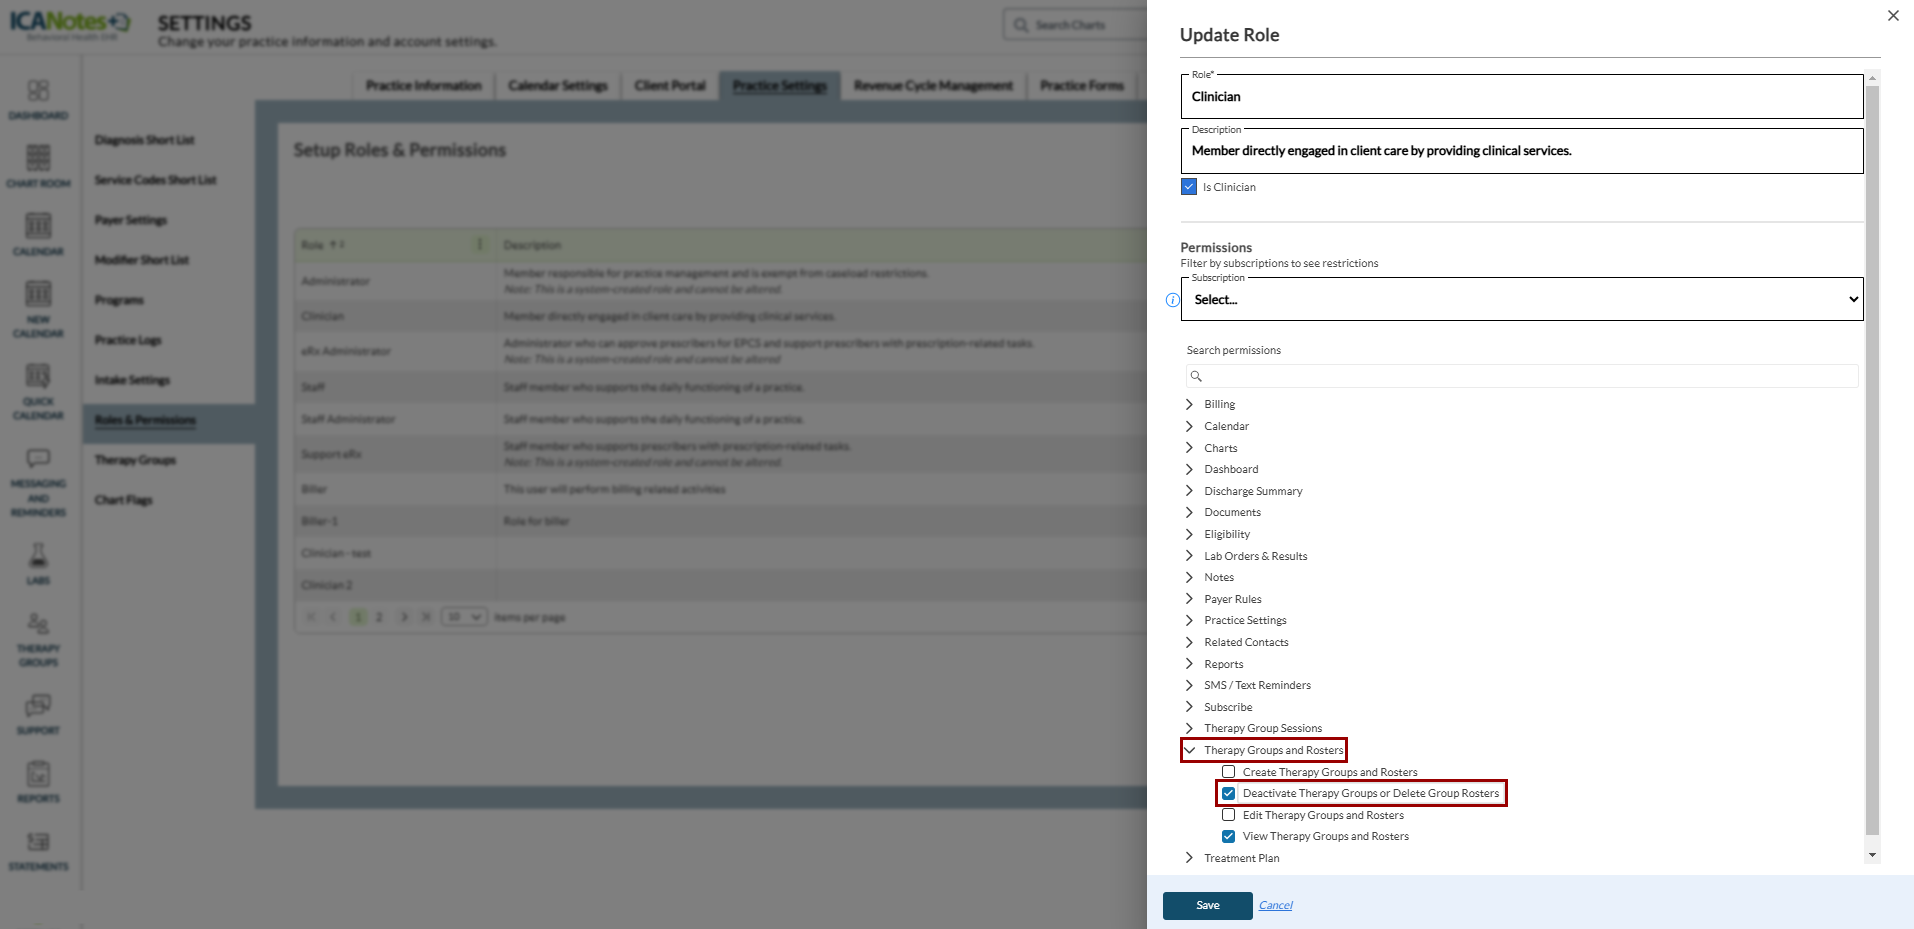Click the Subscription info icon
Viewport: 1914px width, 929px height.
[1172, 300]
